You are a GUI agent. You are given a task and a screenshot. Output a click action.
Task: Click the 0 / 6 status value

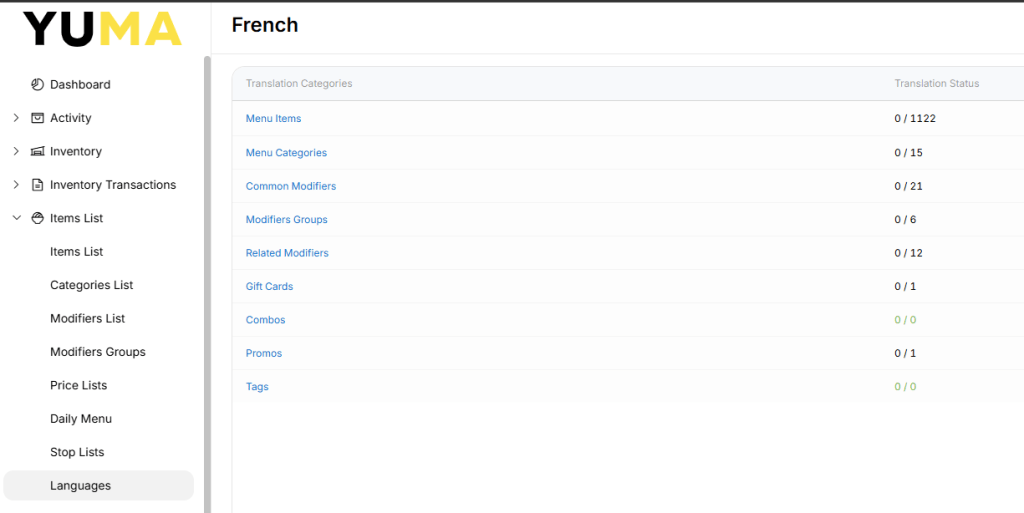tap(905, 219)
